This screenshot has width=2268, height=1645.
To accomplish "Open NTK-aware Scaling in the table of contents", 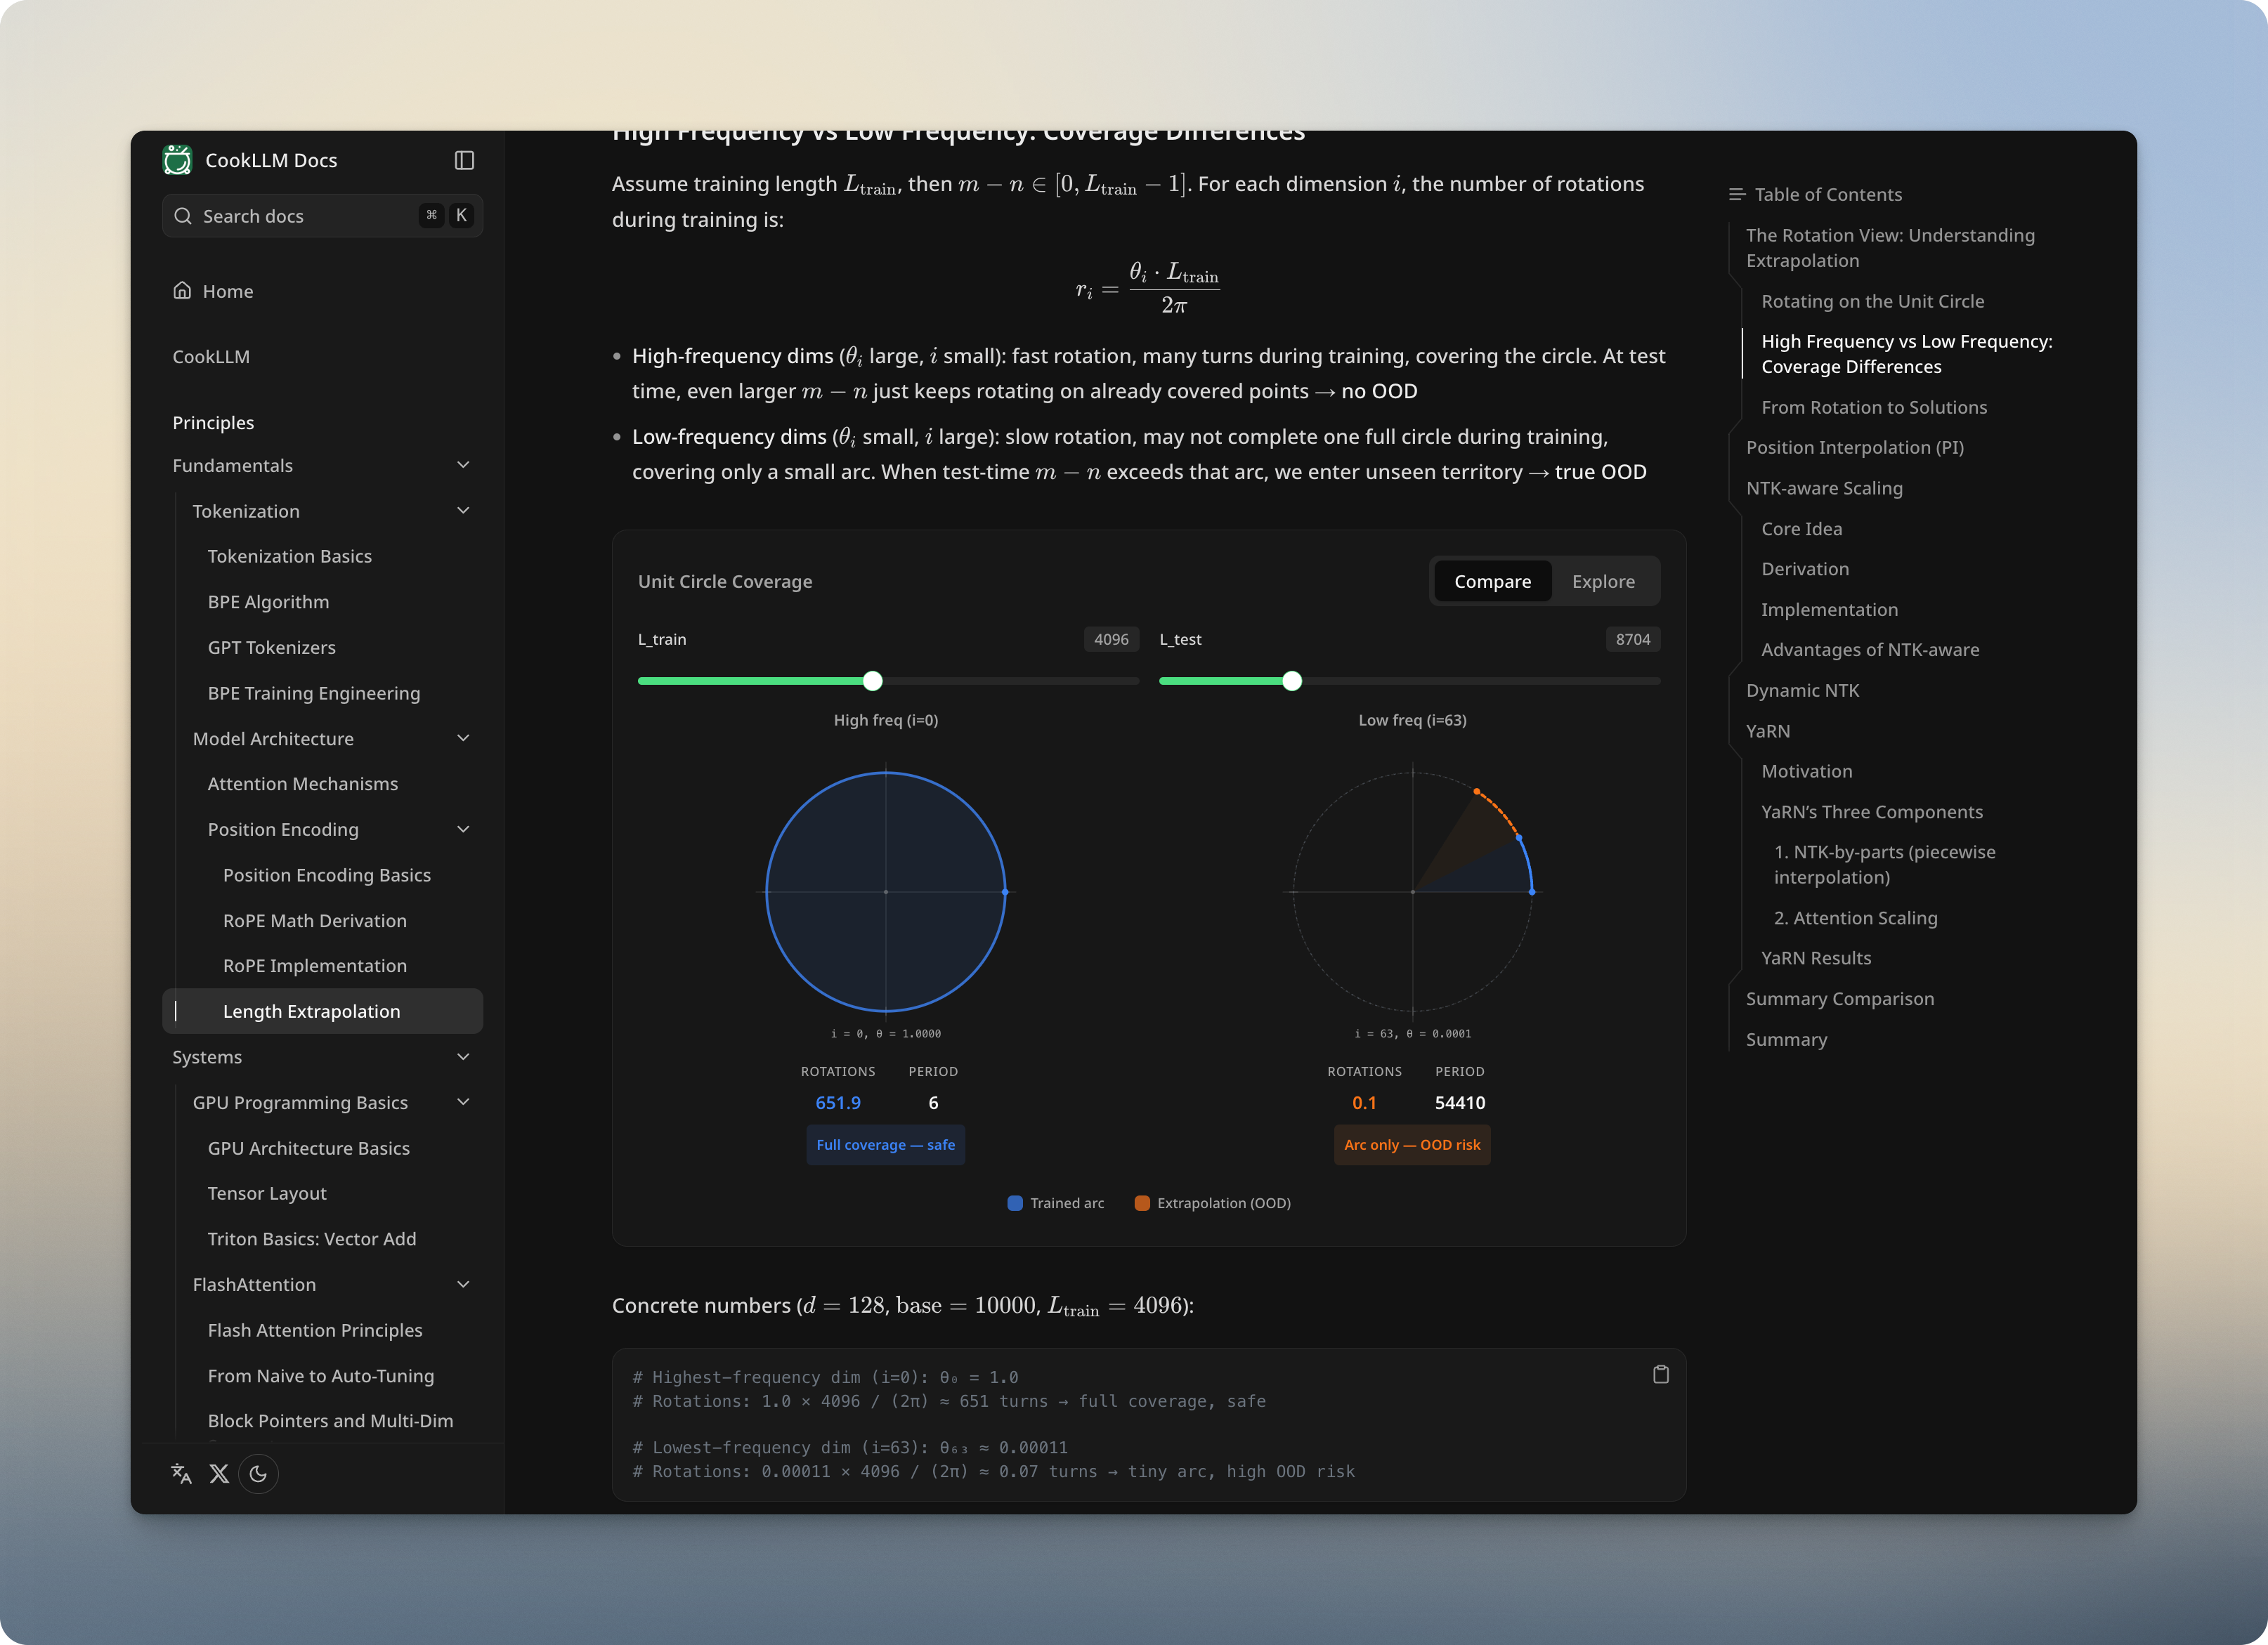I will click(x=1824, y=488).
